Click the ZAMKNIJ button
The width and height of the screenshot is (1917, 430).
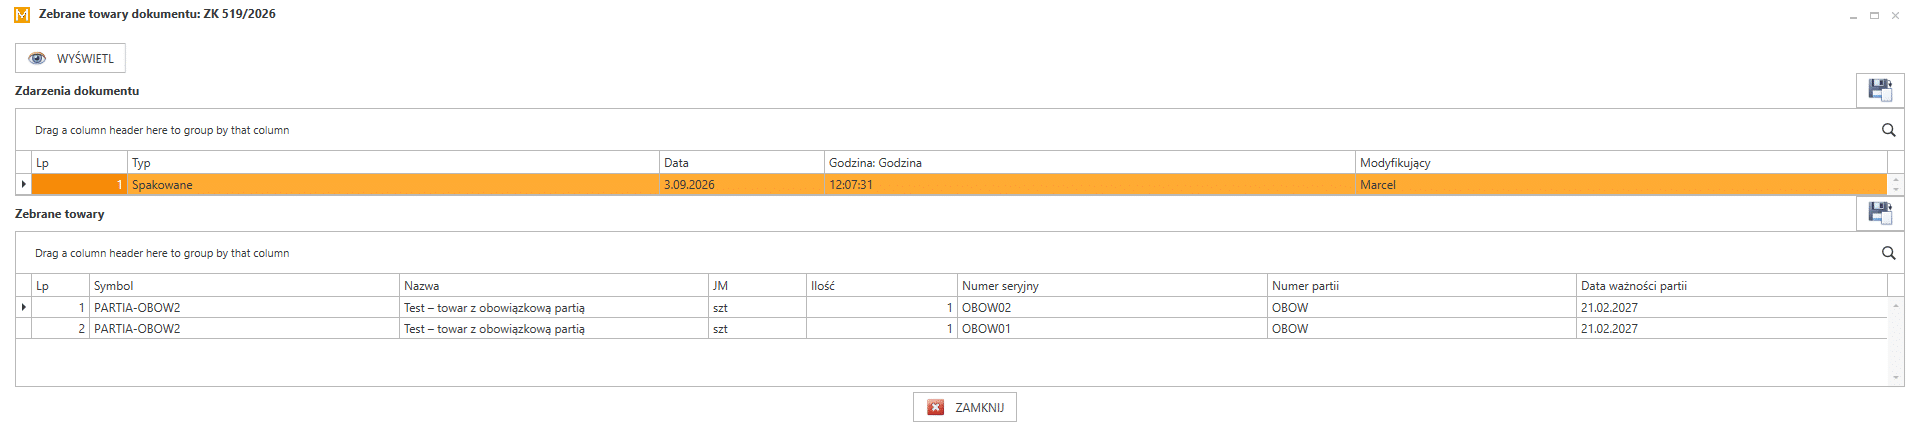pyautogui.click(x=964, y=407)
